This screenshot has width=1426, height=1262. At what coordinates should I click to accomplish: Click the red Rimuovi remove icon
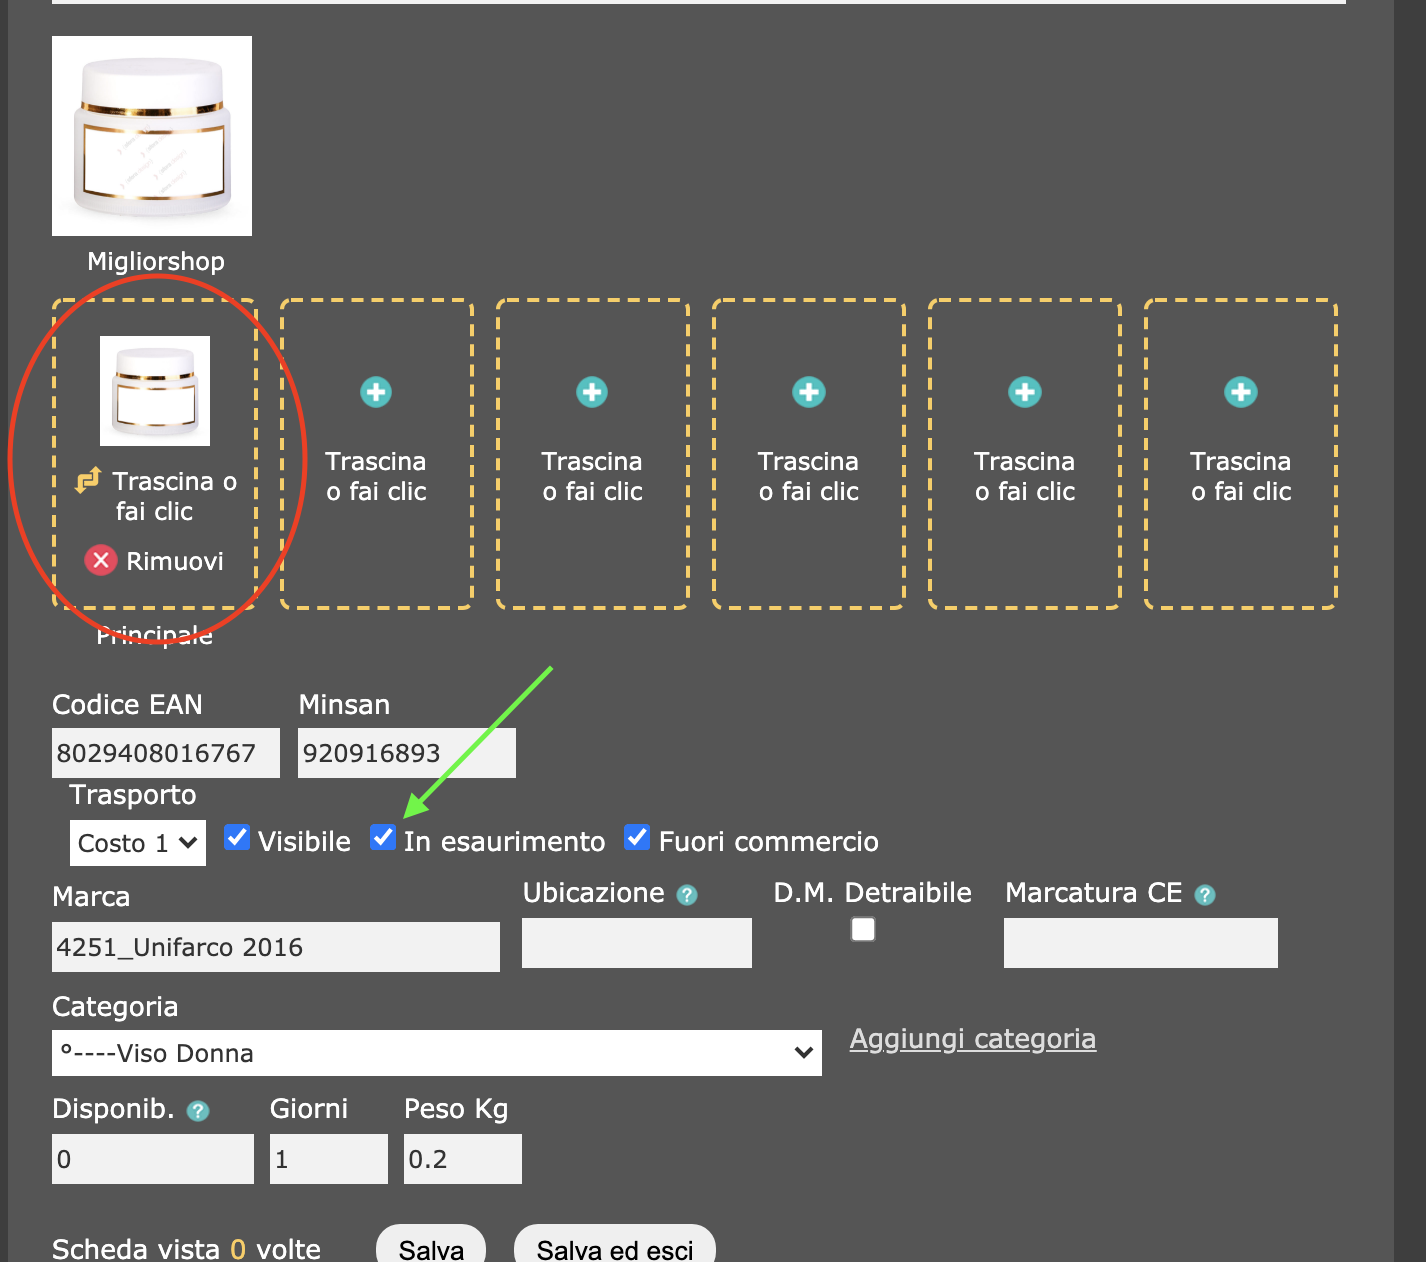tap(100, 560)
